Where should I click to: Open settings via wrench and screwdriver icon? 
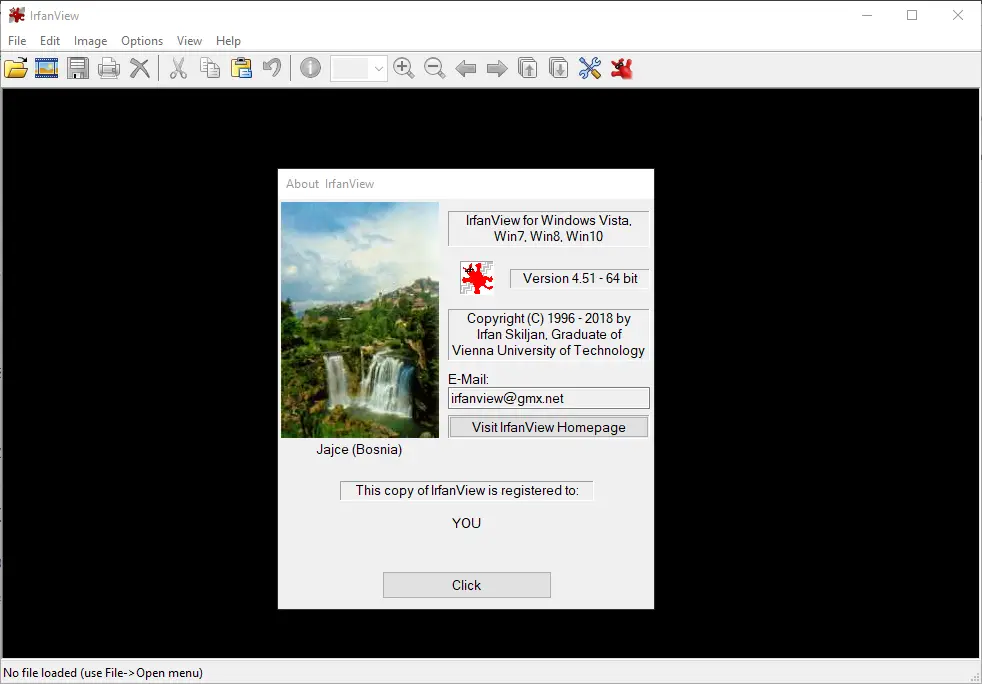coord(590,68)
